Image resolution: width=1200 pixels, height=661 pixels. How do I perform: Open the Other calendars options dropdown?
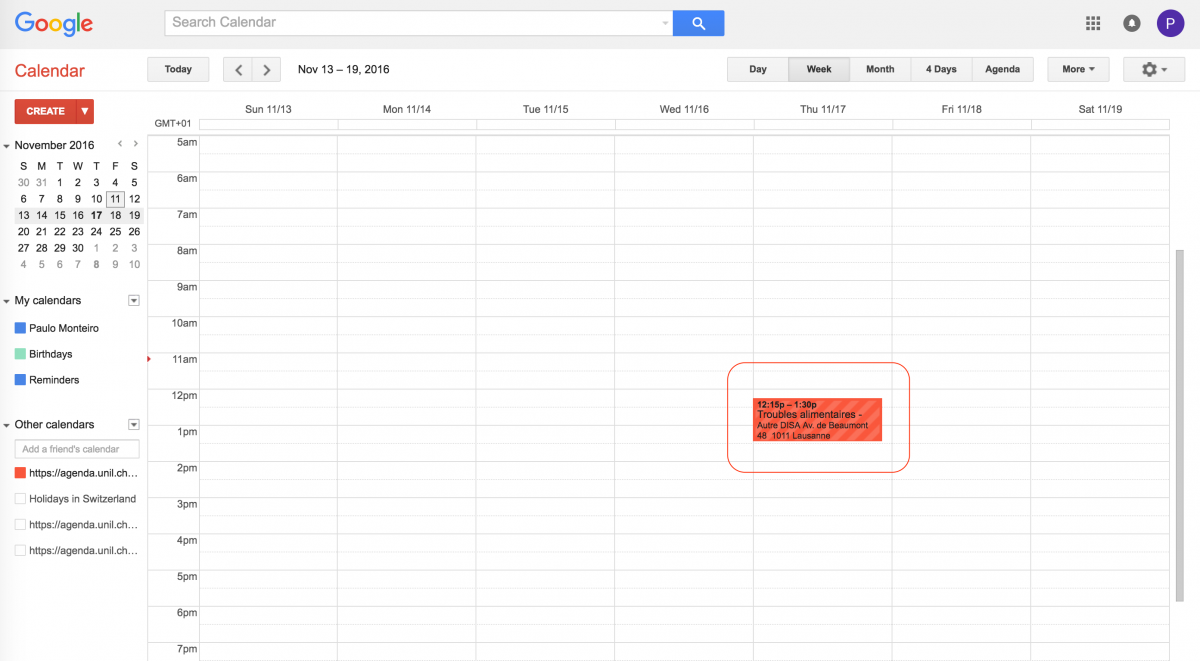(x=134, y=424)
